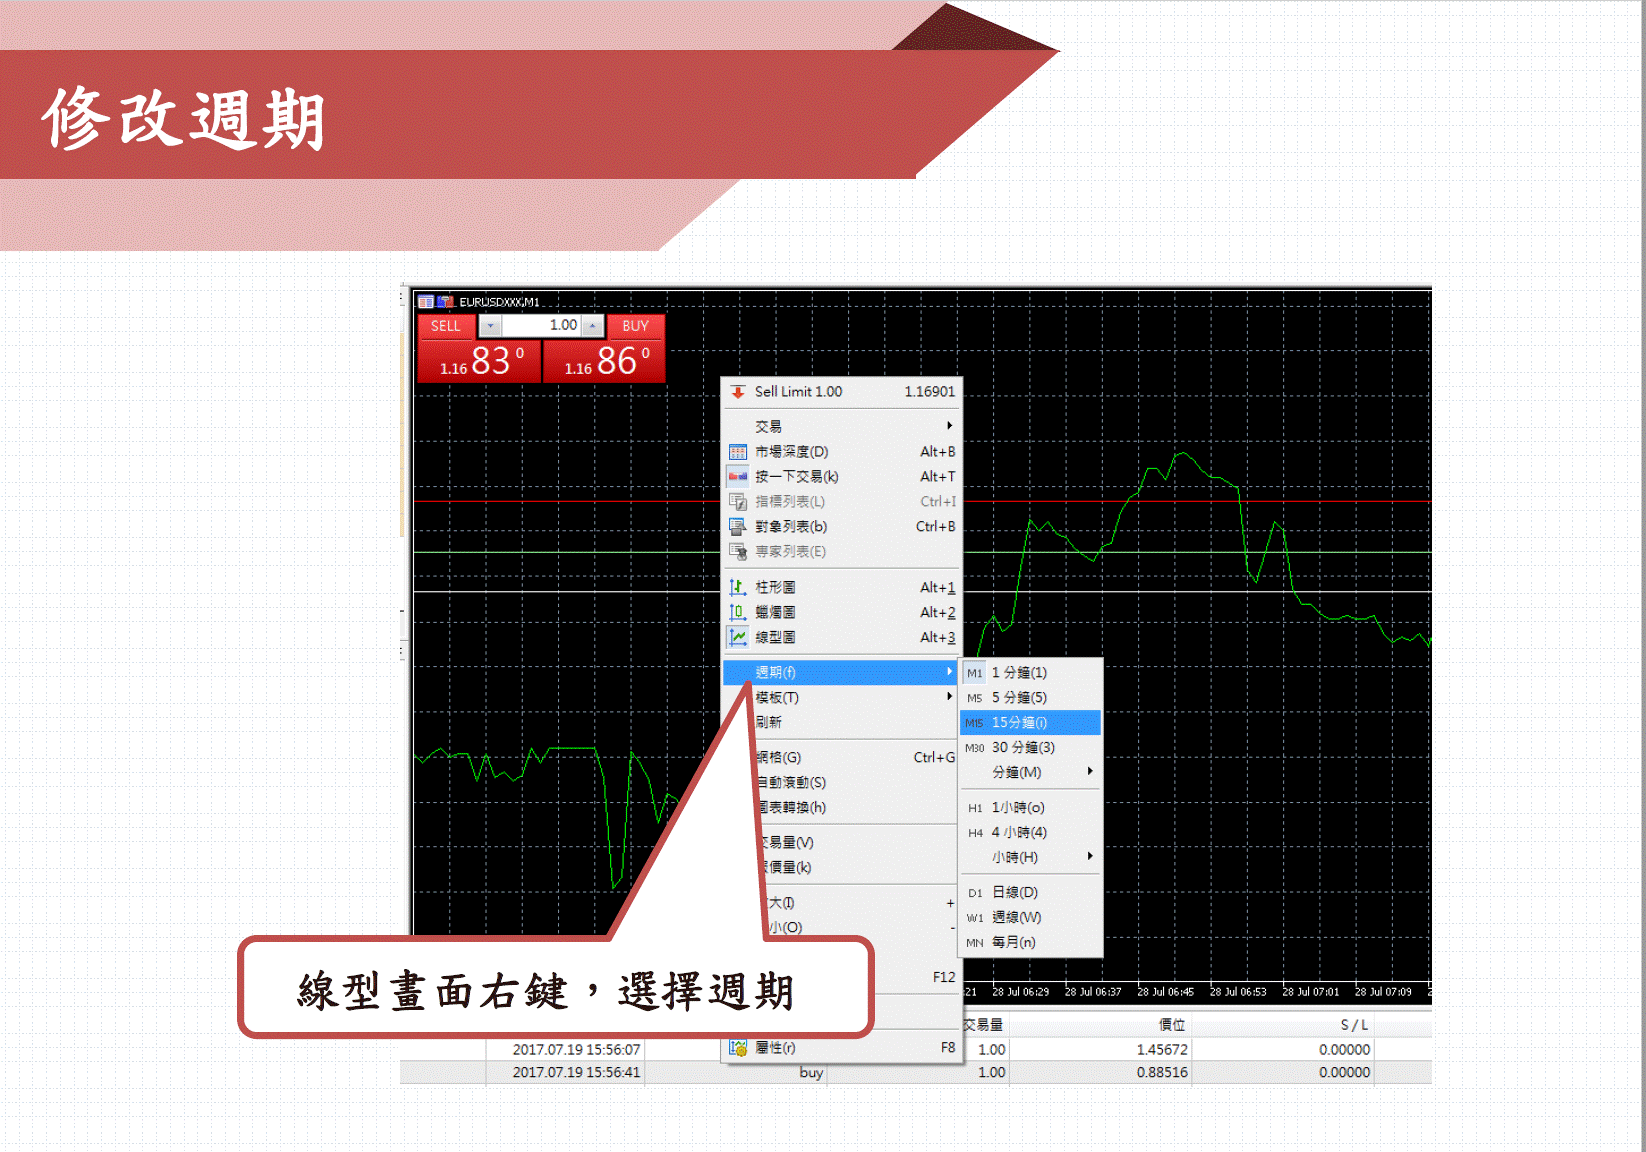
Task: Click the 28 Jul 06:45 time axis label
Action: tap(1165, 992)
